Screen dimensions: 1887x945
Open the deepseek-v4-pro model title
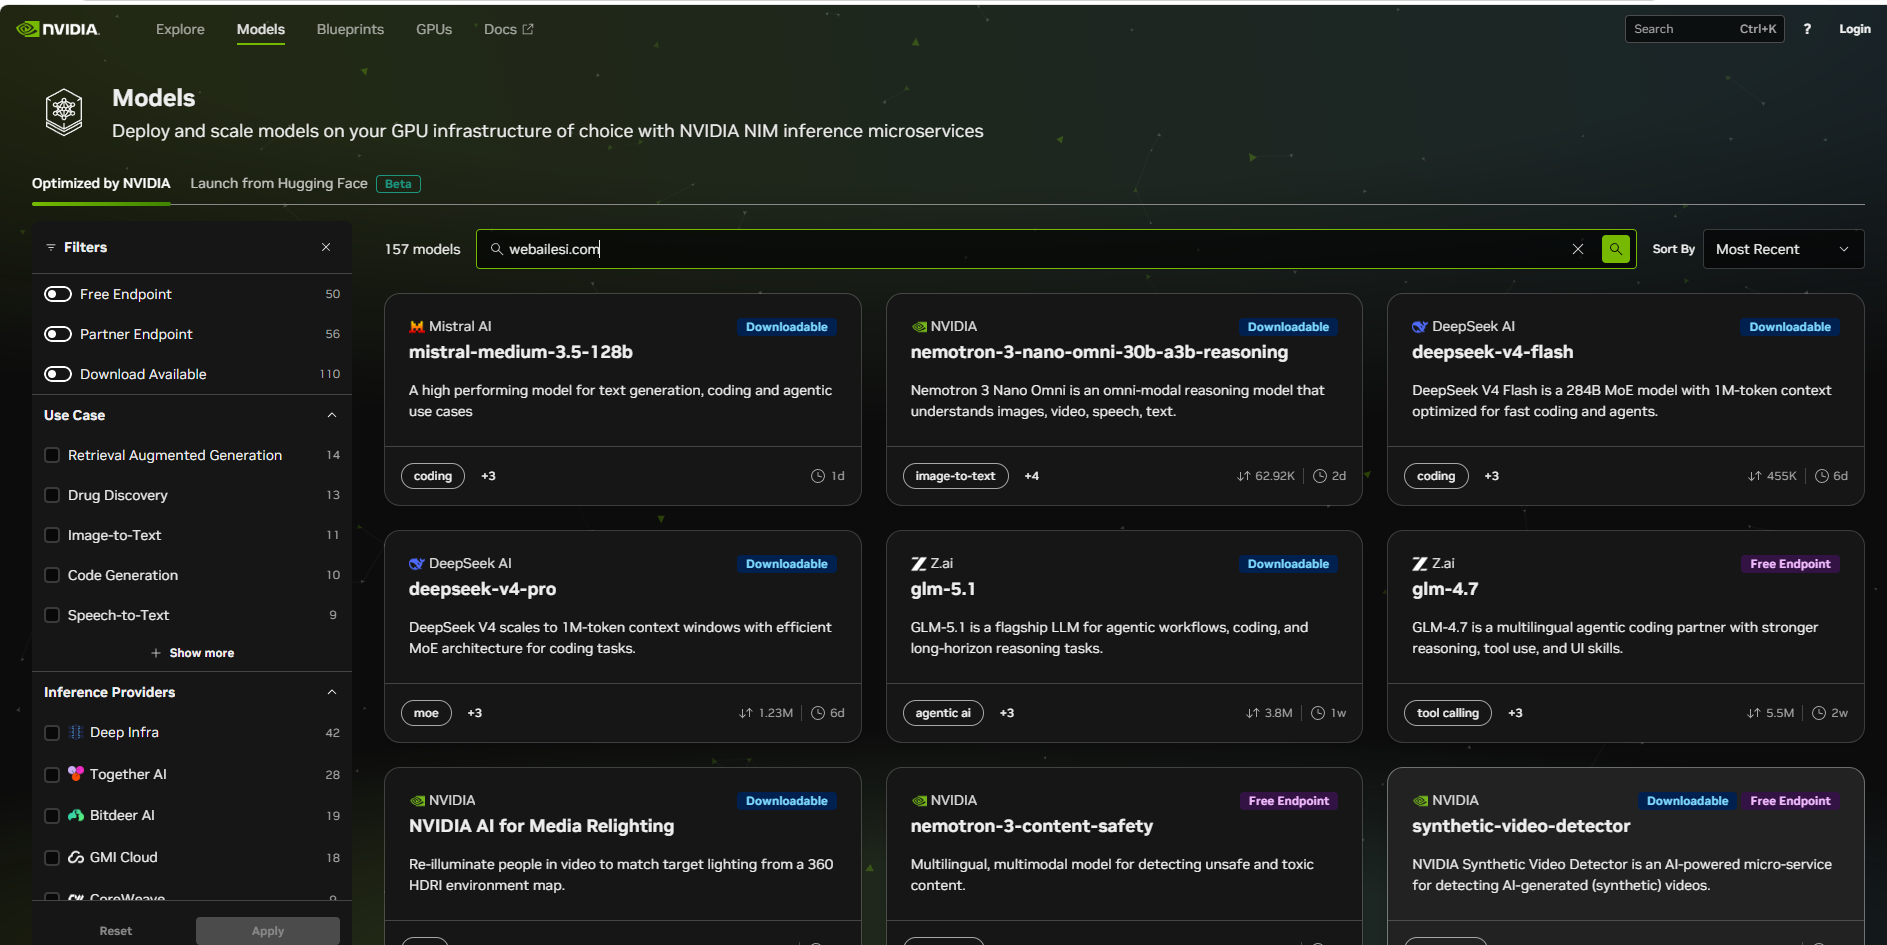[482, 589]
